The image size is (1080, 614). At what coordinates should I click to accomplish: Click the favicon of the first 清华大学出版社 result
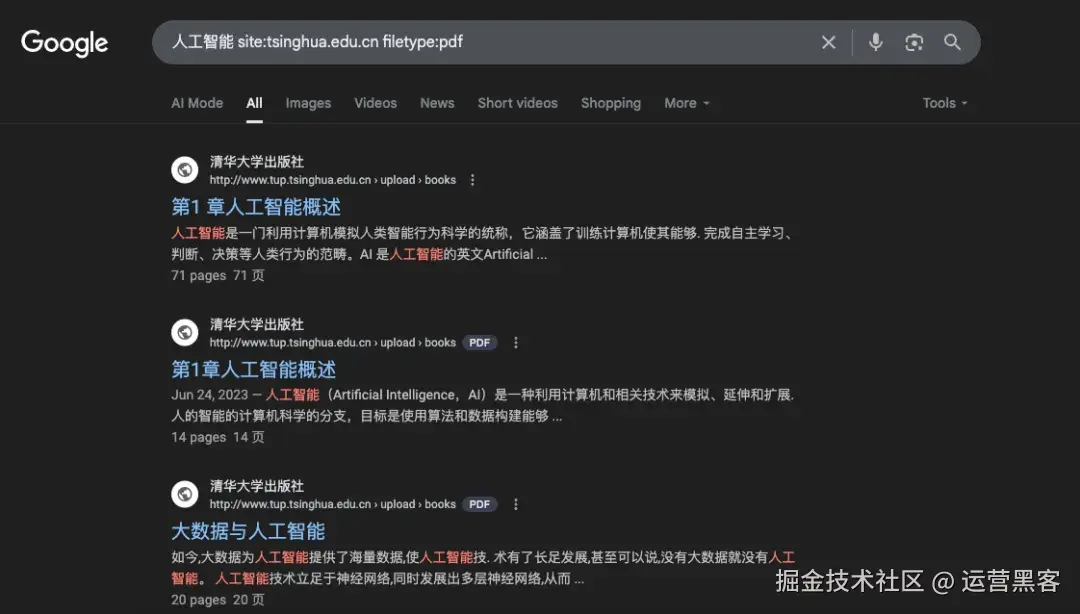(x=184, y=170)
